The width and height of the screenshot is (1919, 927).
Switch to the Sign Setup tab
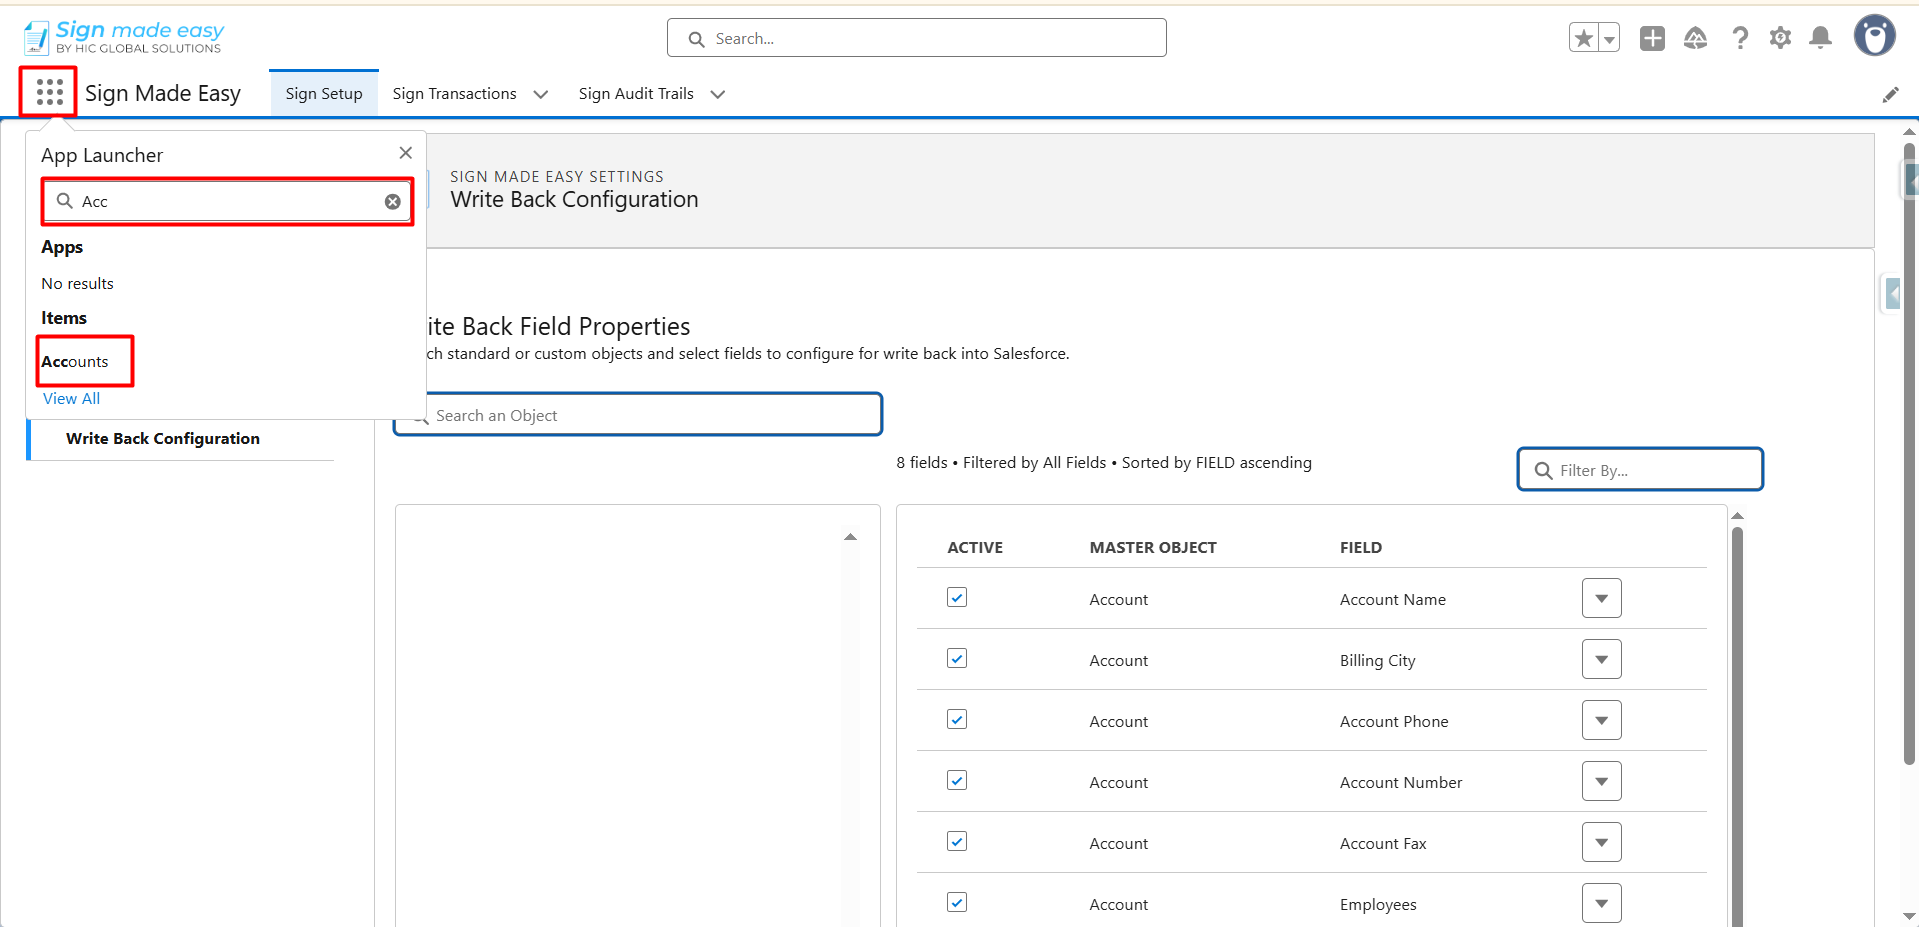tap(324, 94)
